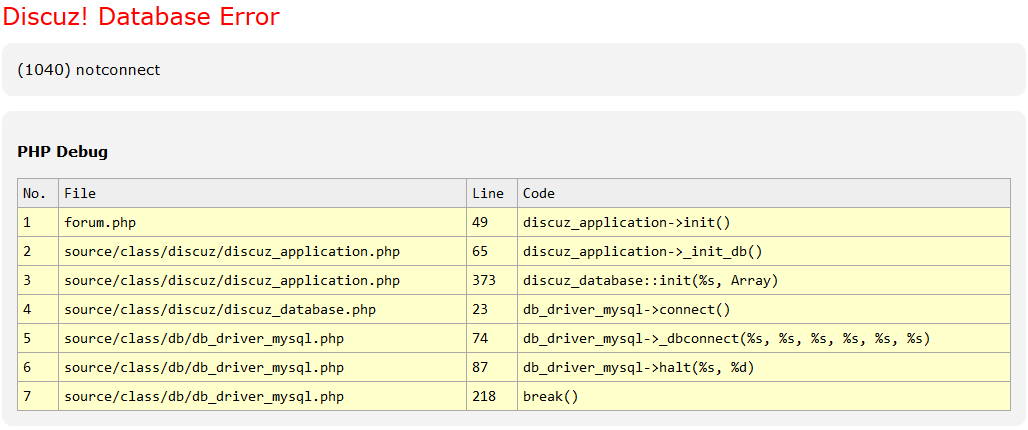
Task: Select the '(1040) notconnect' error message
Action: [x=89, y=70]
